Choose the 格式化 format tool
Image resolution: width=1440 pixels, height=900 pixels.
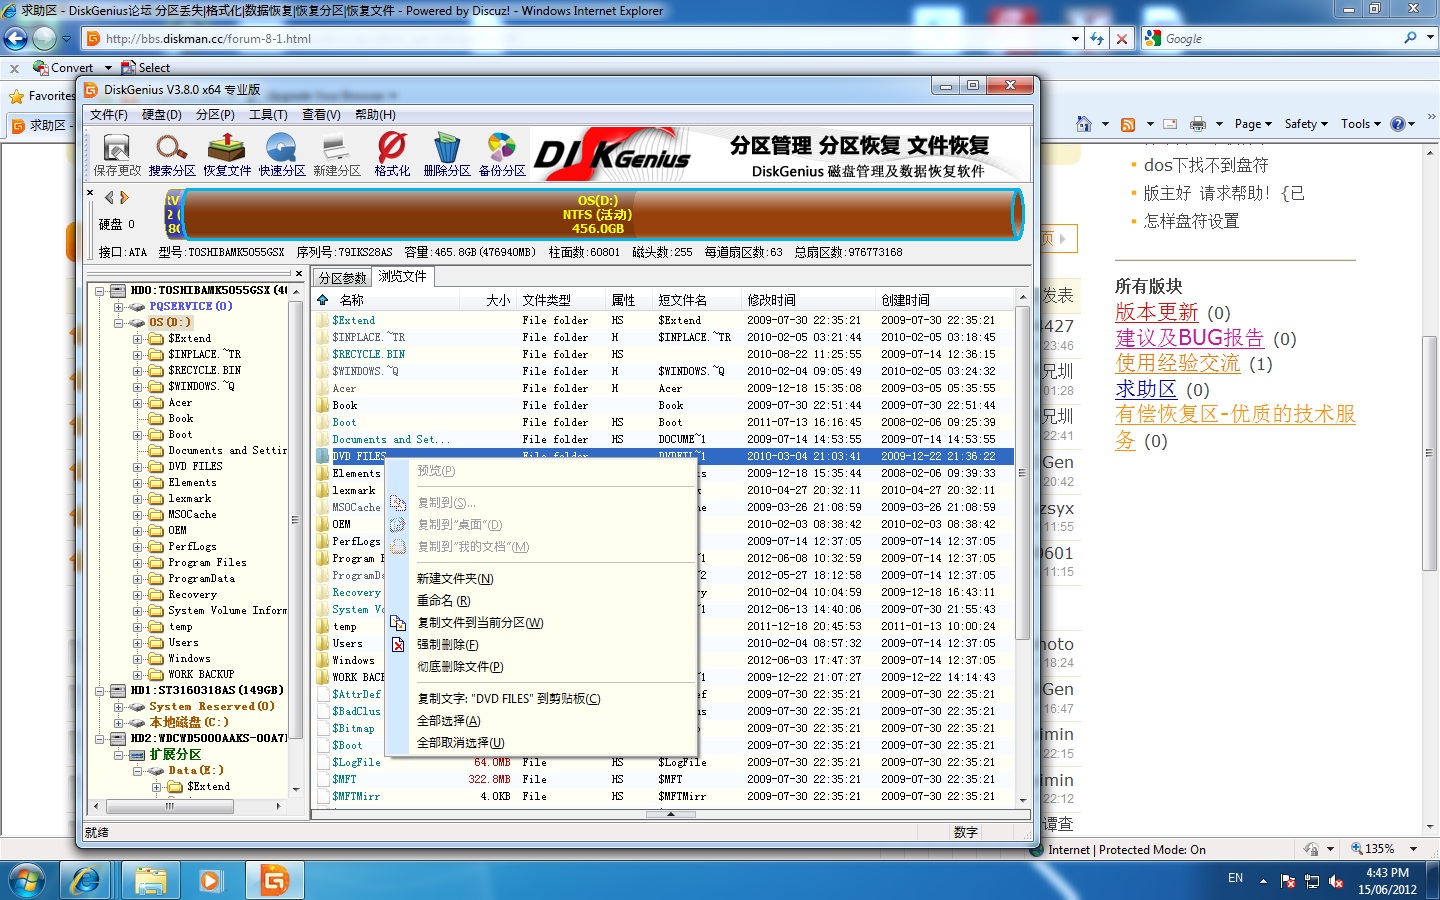[392, 155]
